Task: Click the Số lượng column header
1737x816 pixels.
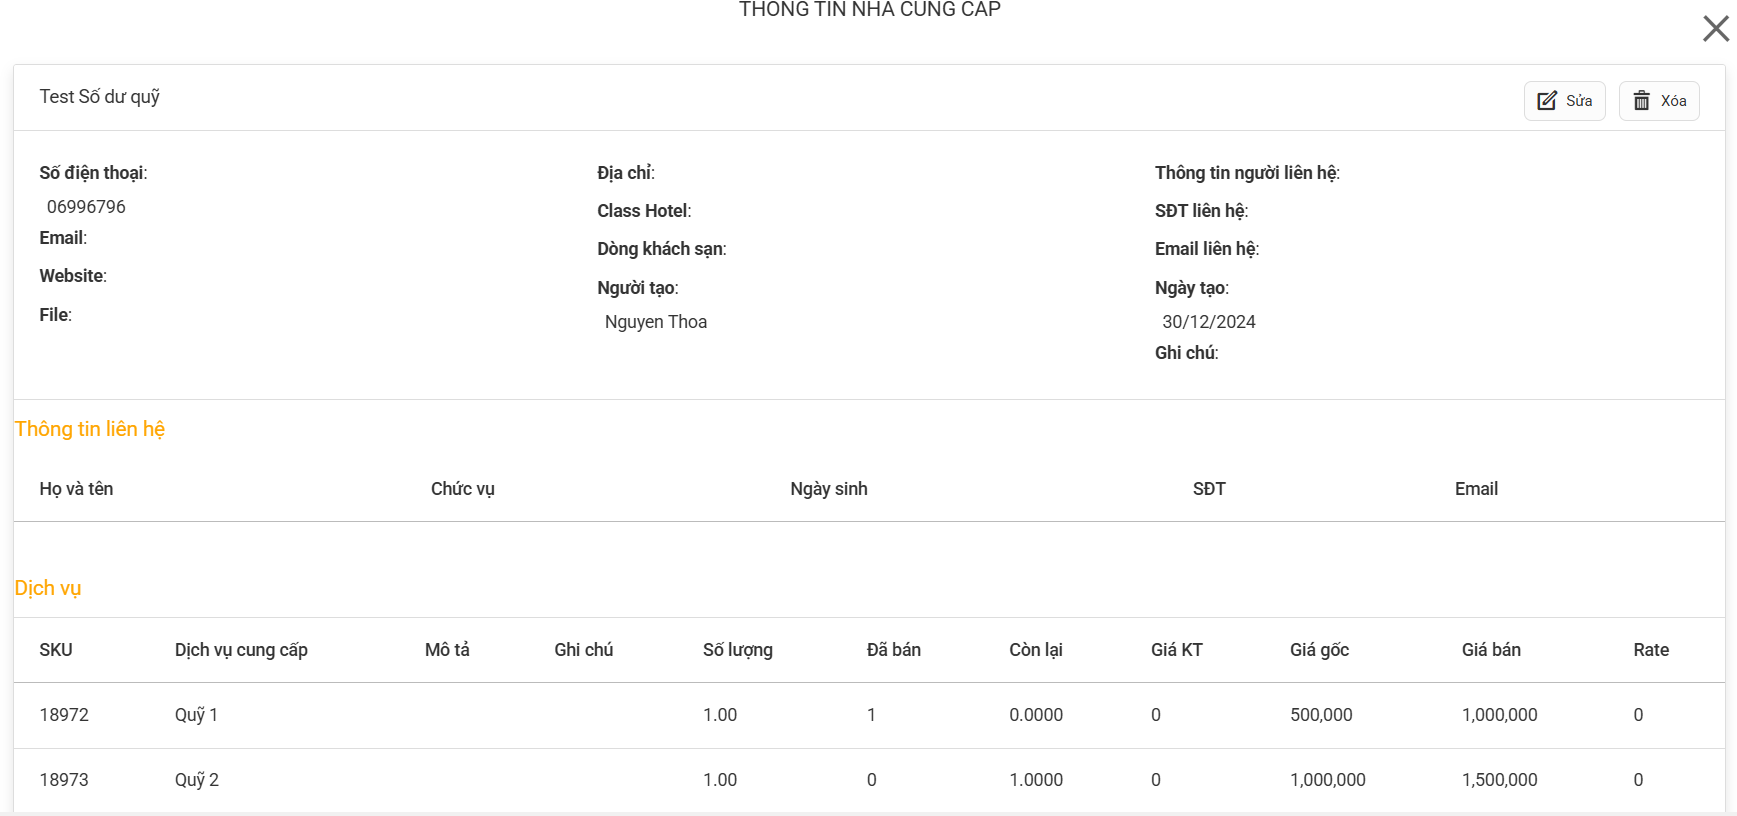Action: point(738,650)
